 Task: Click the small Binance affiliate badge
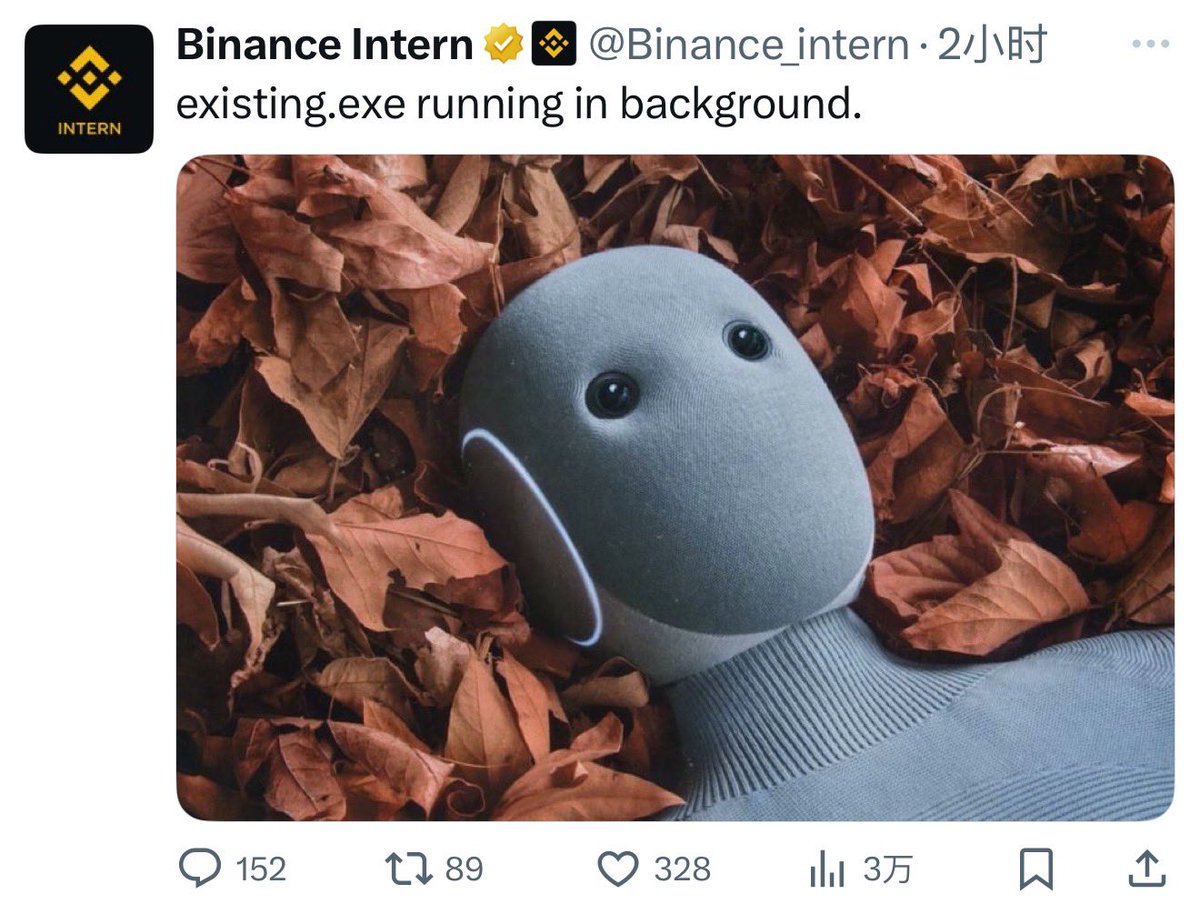click(x=553, y=44)
